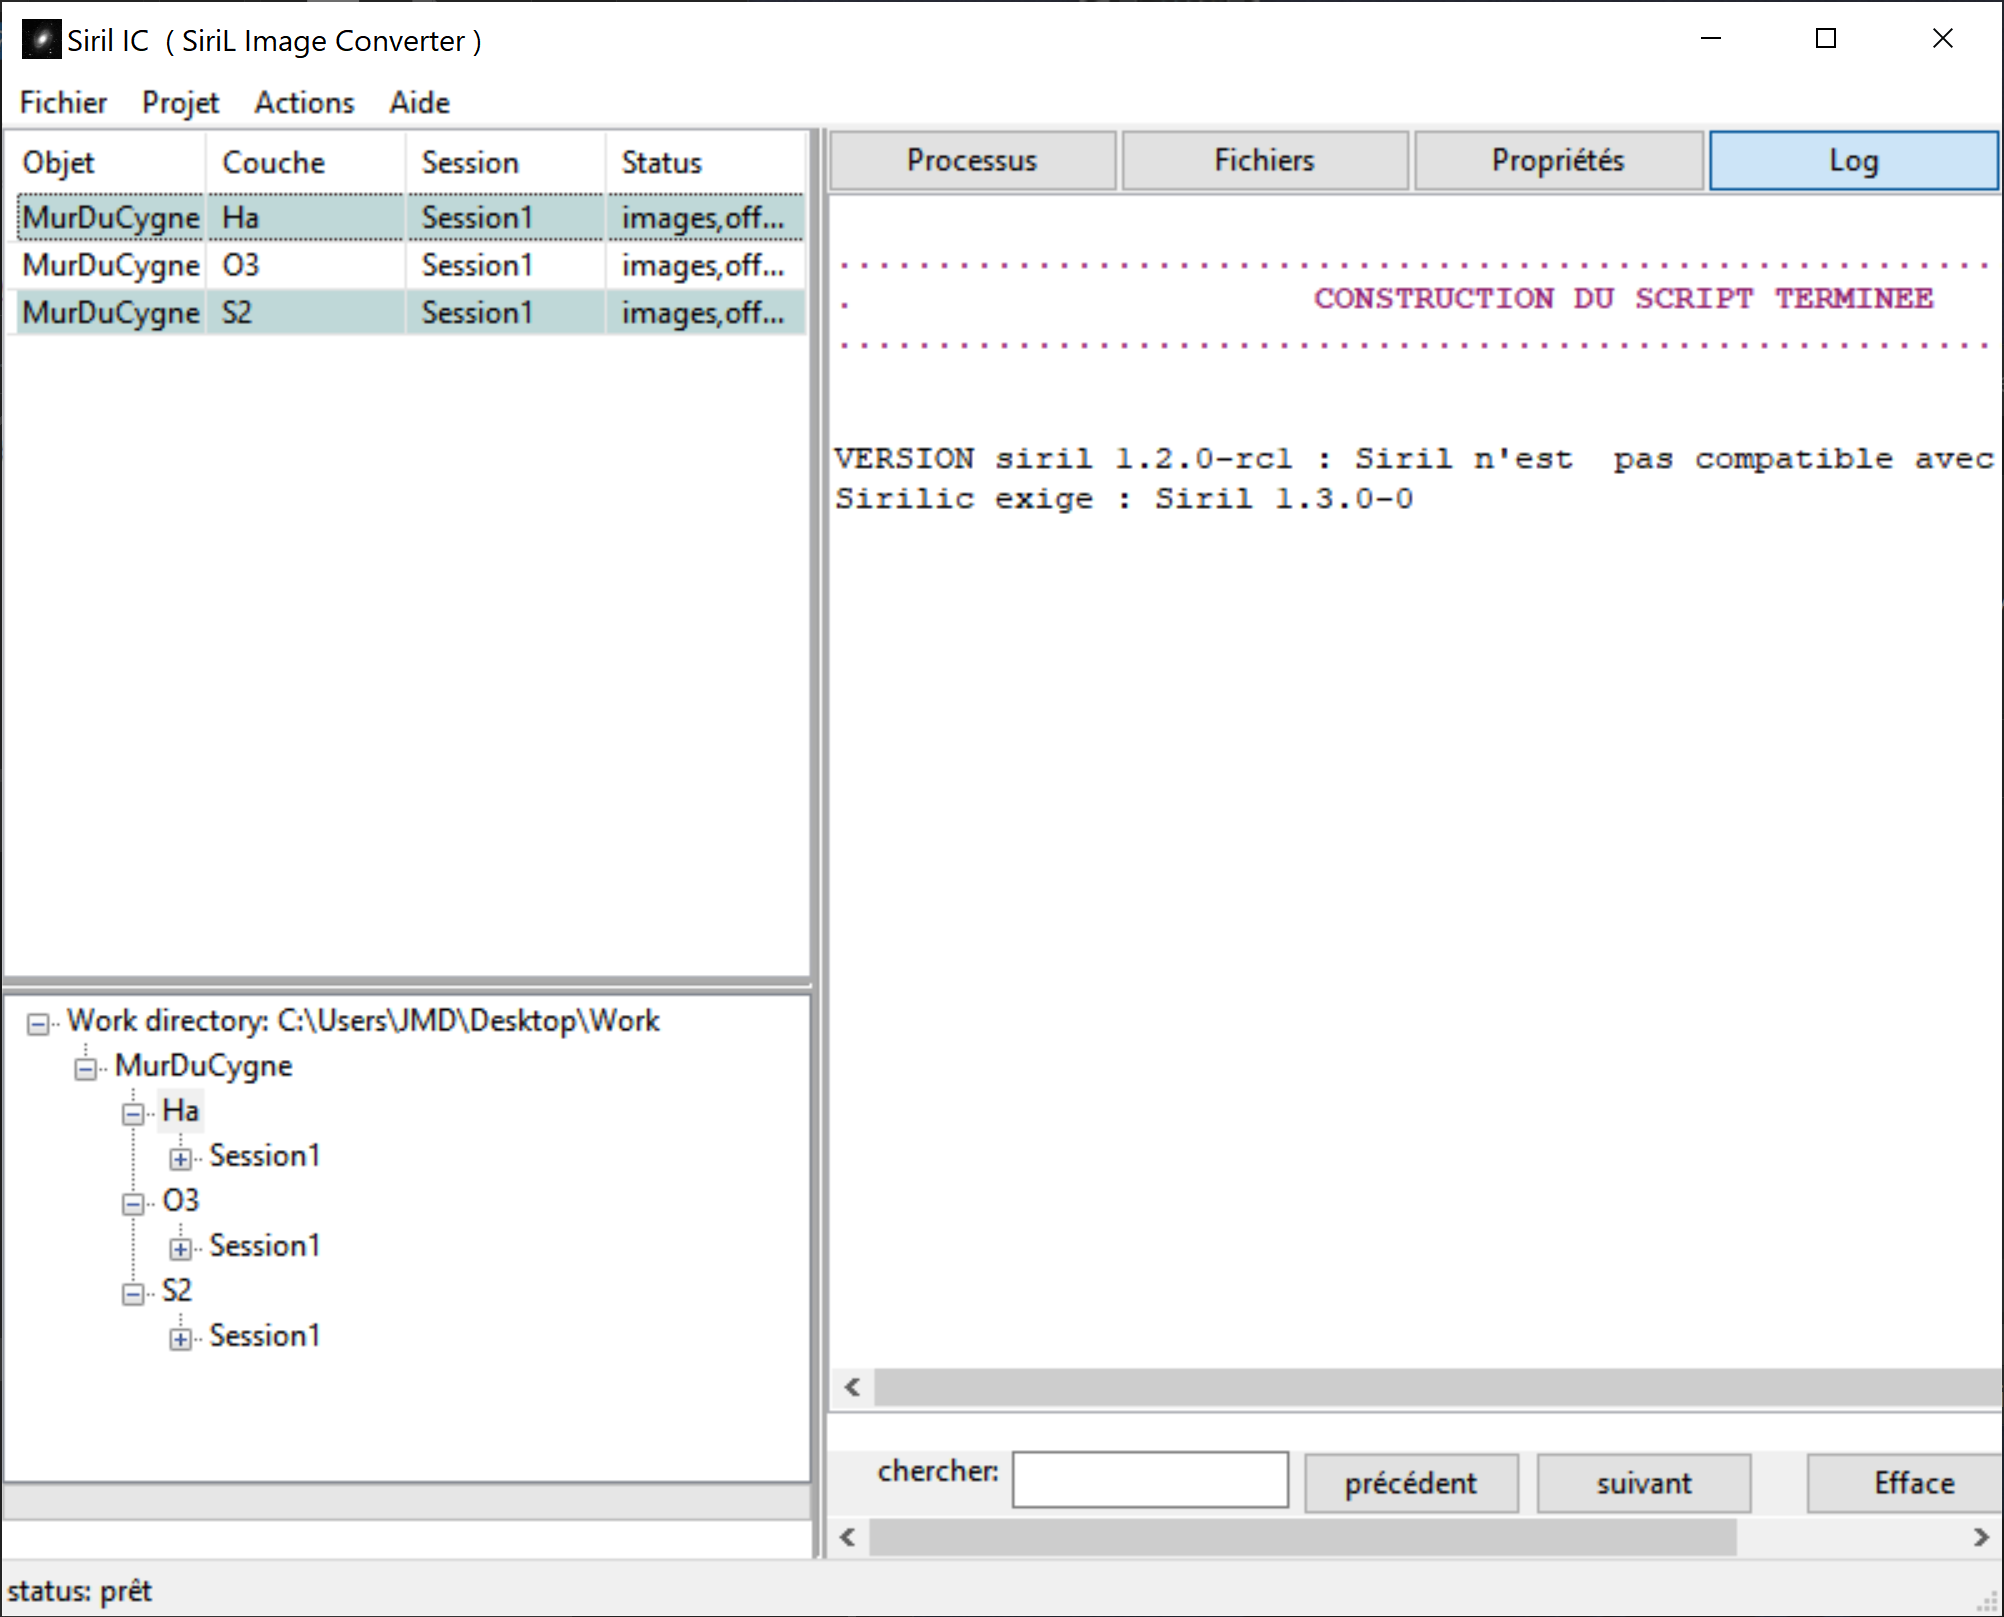Click the Siril IC app icon in title bar
Viewport: 2004px width, 1617px height.
[41, 40]
